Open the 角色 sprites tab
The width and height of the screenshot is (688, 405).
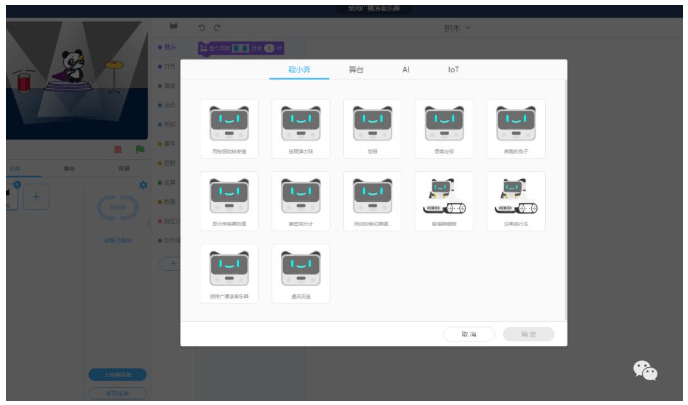(x=69, y=168)
